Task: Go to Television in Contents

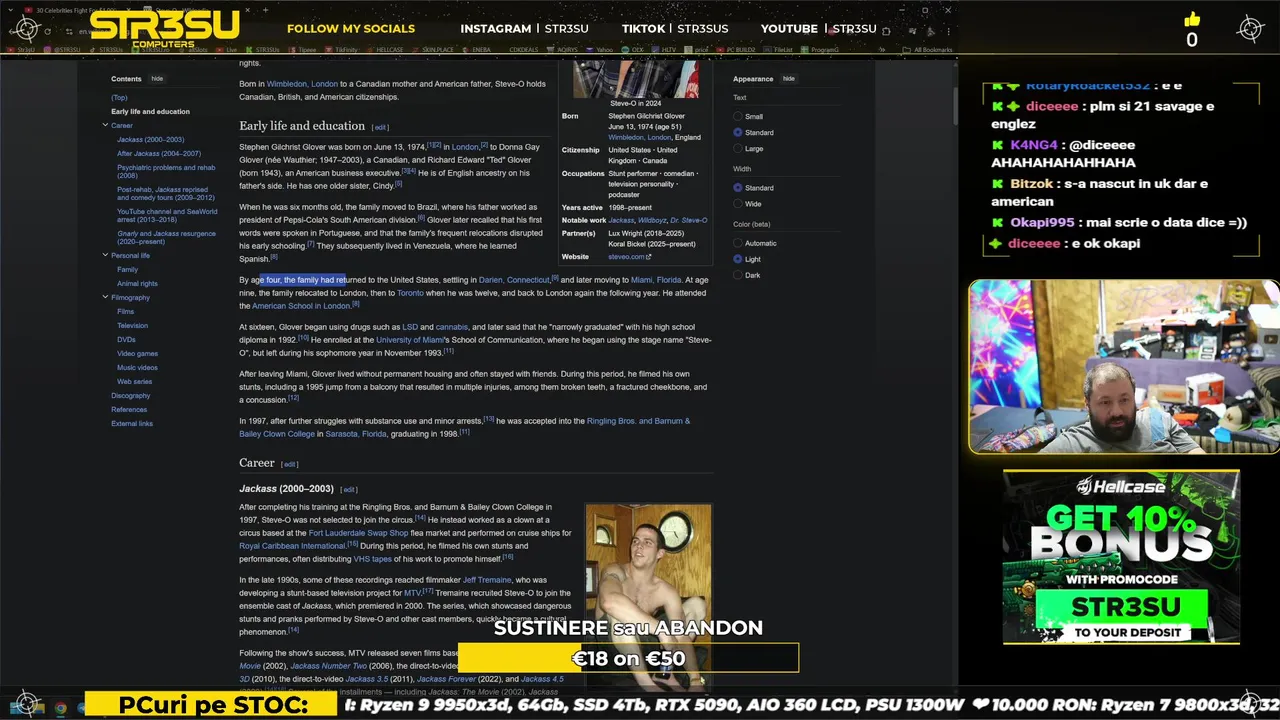Action: [x=132, y=326]
